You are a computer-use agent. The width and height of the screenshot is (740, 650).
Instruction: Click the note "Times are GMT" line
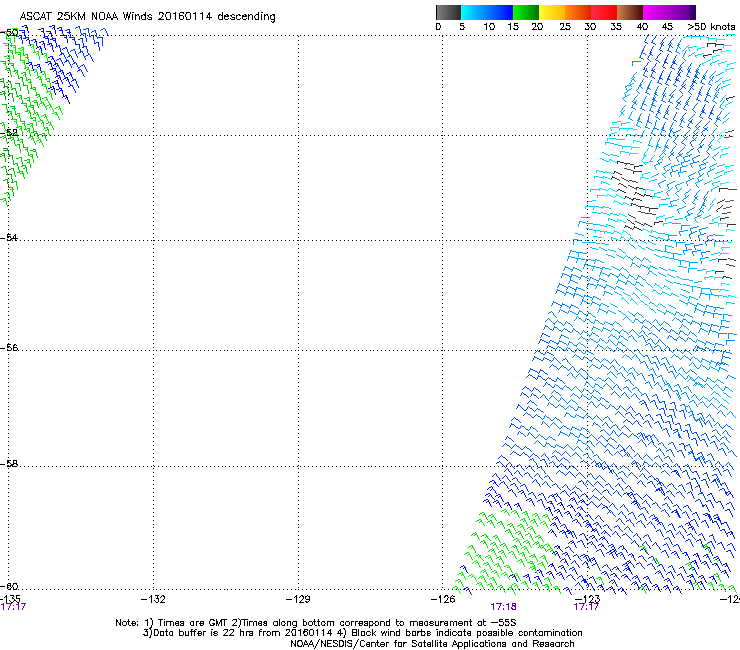click(x=316, y=623)
